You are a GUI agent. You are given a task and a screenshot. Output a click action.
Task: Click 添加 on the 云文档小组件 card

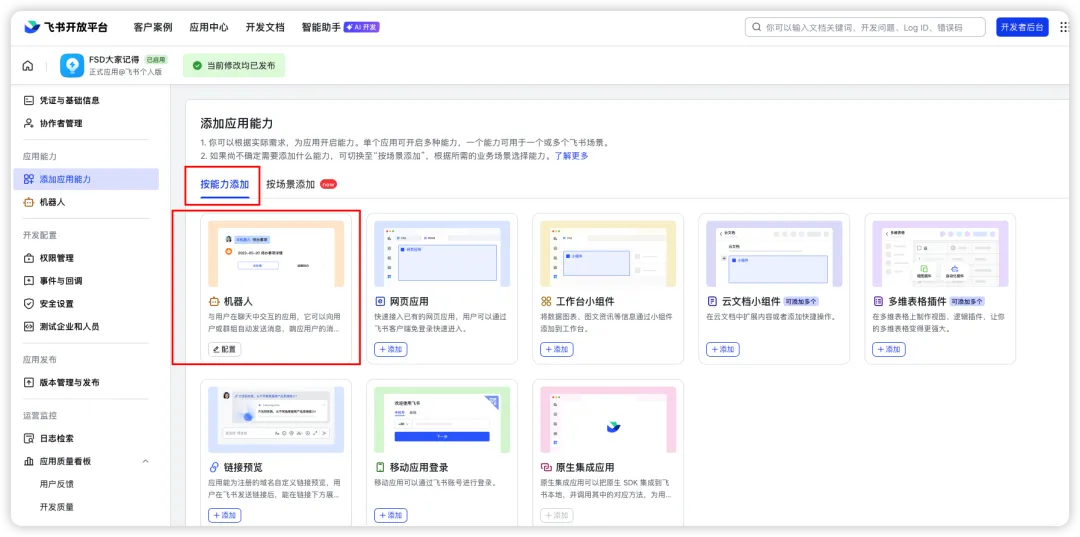click(x=723, y=350)
